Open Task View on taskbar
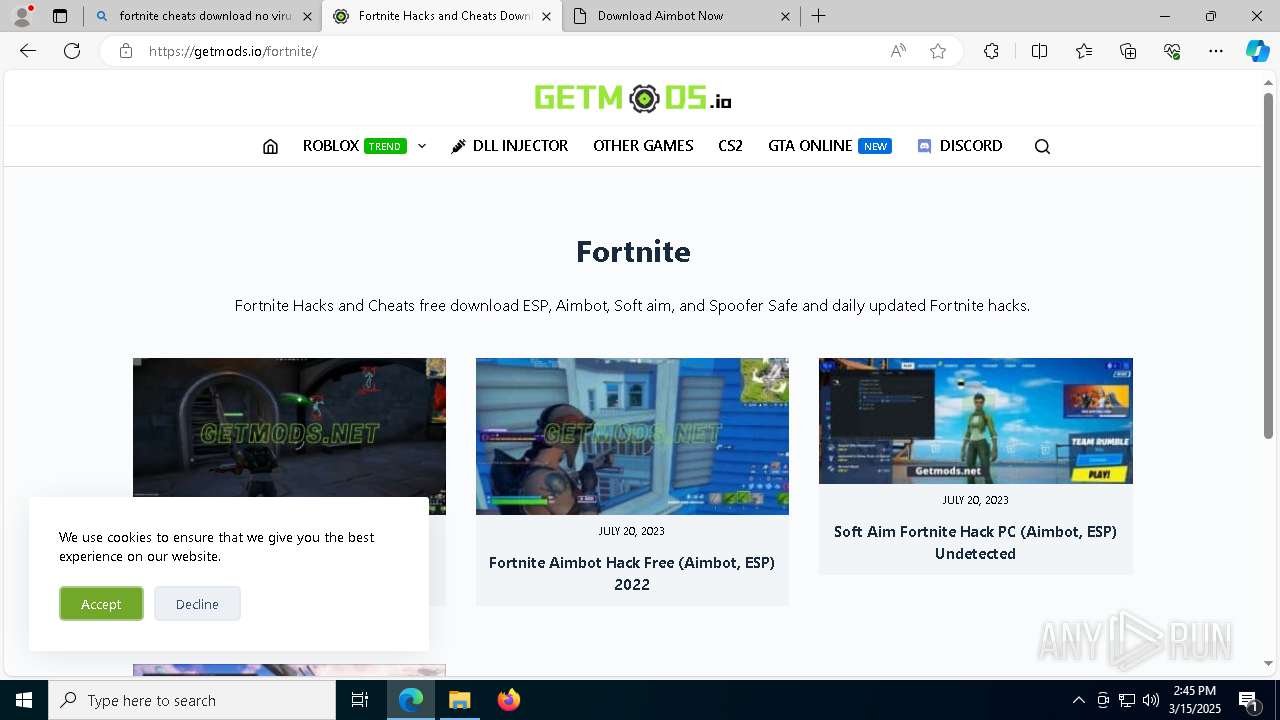This screenshot has width=1280, height=720. 360,700
